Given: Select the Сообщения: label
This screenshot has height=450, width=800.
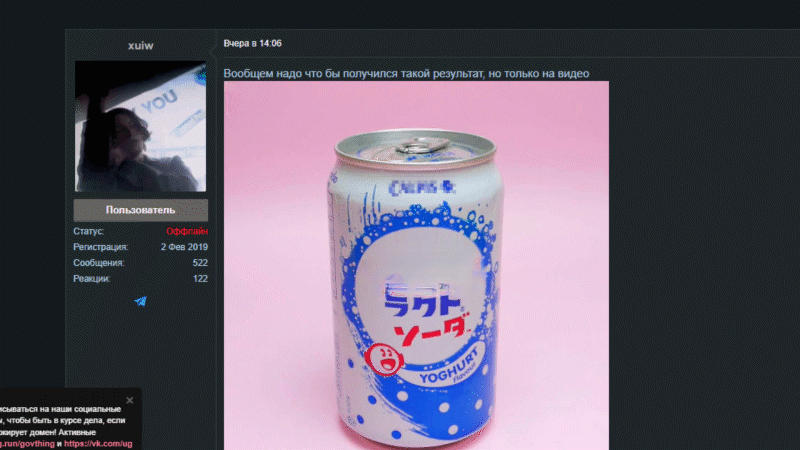Looking at the screenshot, I should pyautogui.click(x=98, y=263).
